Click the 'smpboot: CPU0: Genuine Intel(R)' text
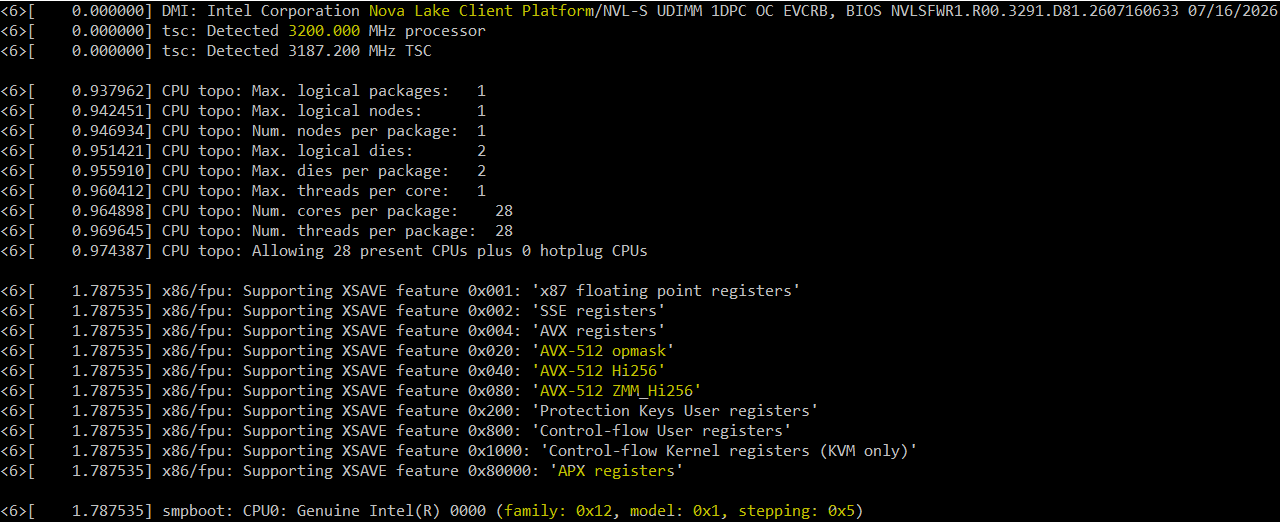The width and height of the screenshot is (1280, 523). click(301, 511)
